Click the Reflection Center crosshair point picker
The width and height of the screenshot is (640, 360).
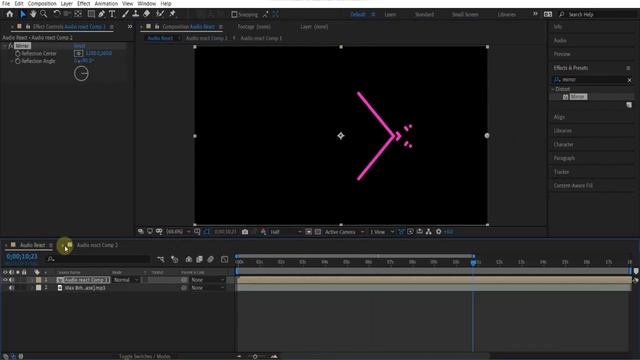pos(79,53)
